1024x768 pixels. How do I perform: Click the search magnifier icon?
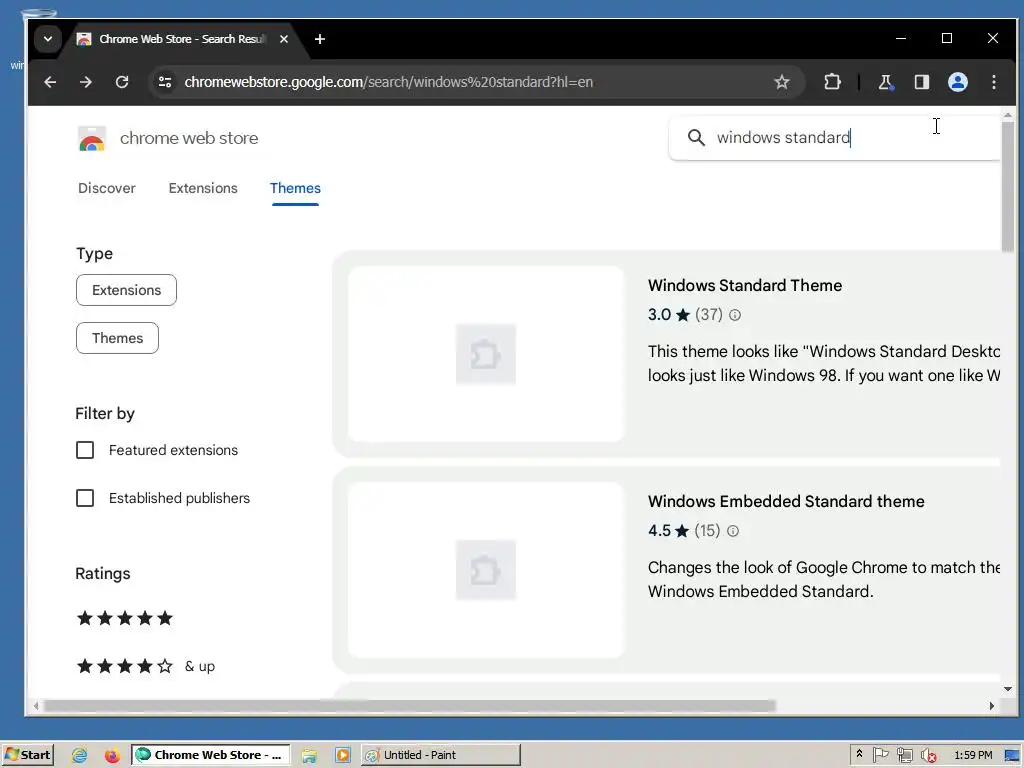pos(696,138)
